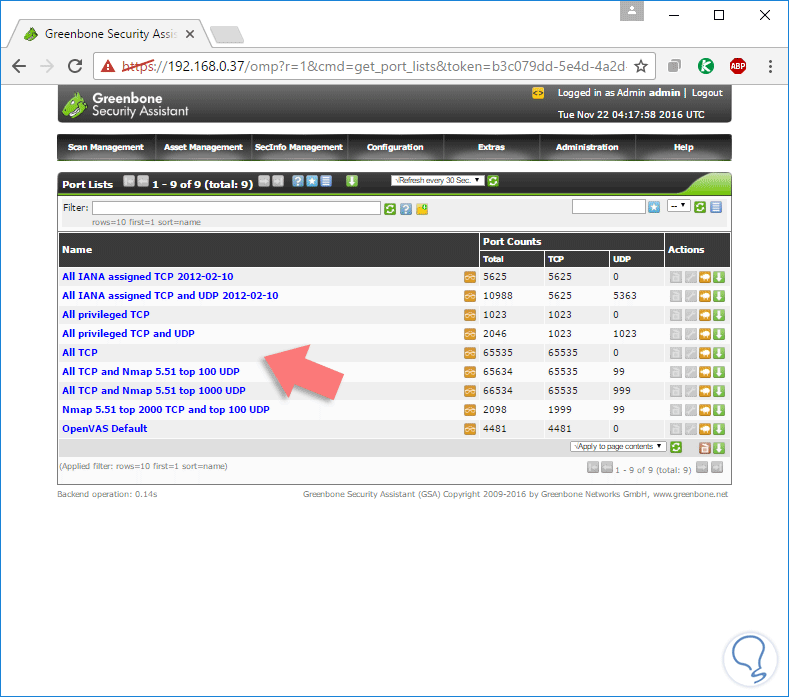This screenshot has height=697, width=789.
Task: Click glasses icon for OpenVAS Default row
Action: [x=469, y=429]
